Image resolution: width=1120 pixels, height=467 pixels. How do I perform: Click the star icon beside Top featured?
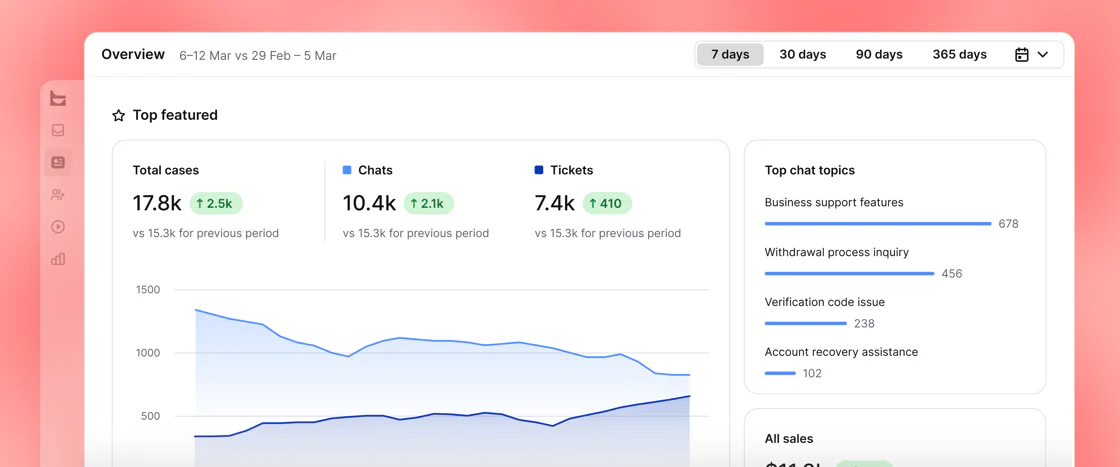pyautogui.click(x=119, y=116)
